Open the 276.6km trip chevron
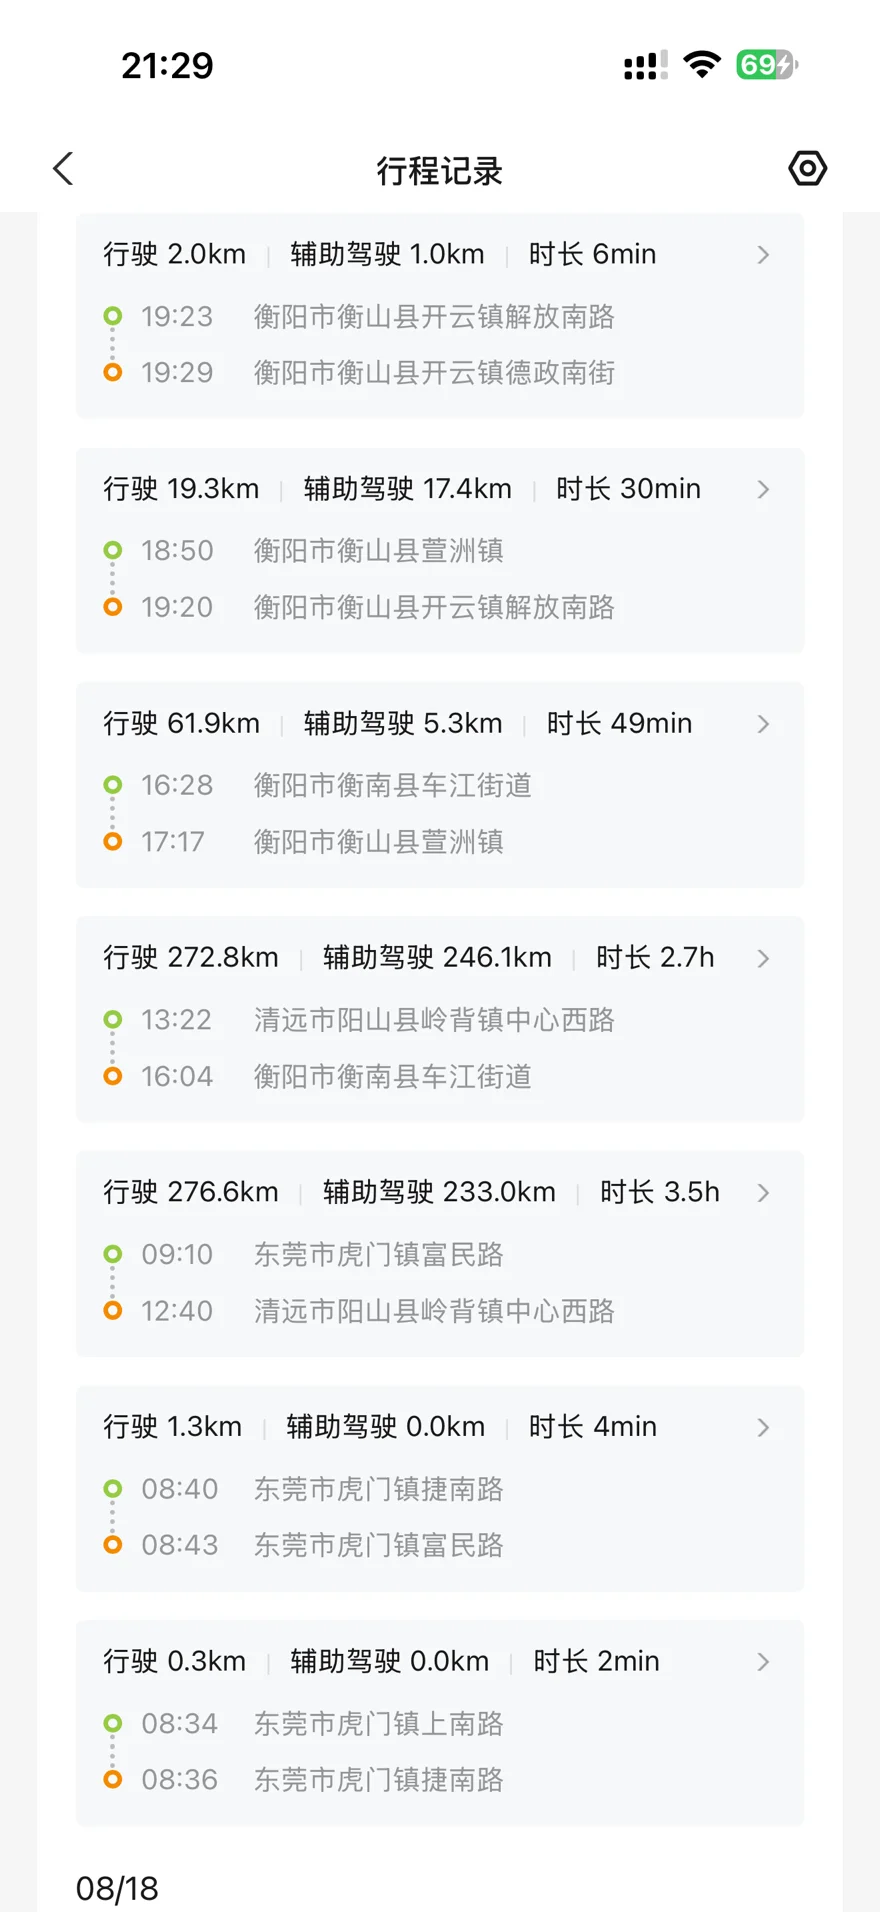Viewport: 880px width, 1912px height. tap(763, 1193)
